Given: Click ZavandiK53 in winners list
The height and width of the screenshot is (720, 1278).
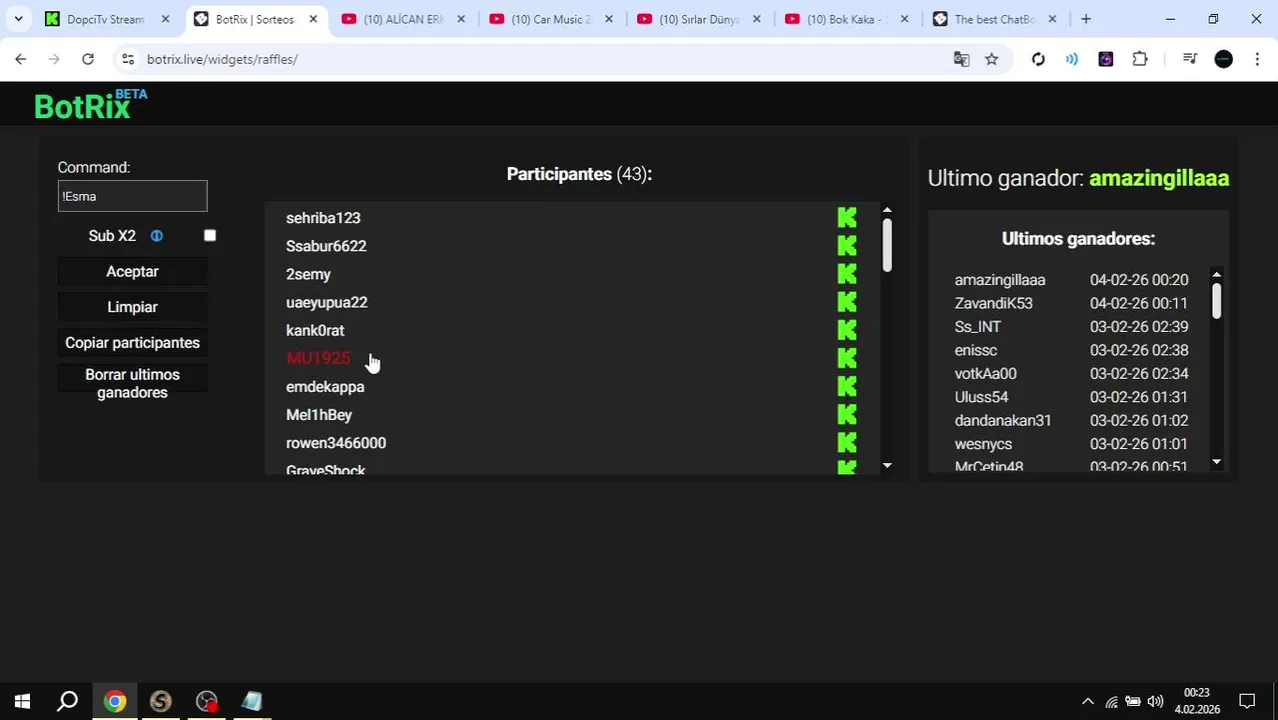Looking at the screenshot, I should coord(993,303).
